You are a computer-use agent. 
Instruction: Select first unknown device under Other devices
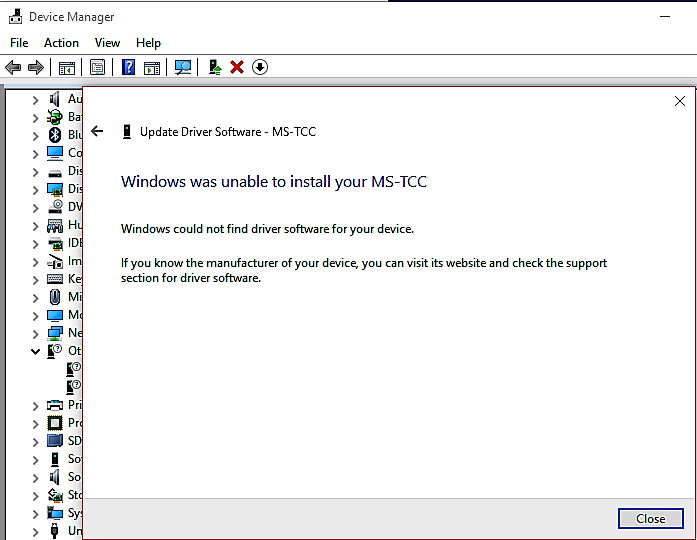pyautogui.click(x=74, y=368)
